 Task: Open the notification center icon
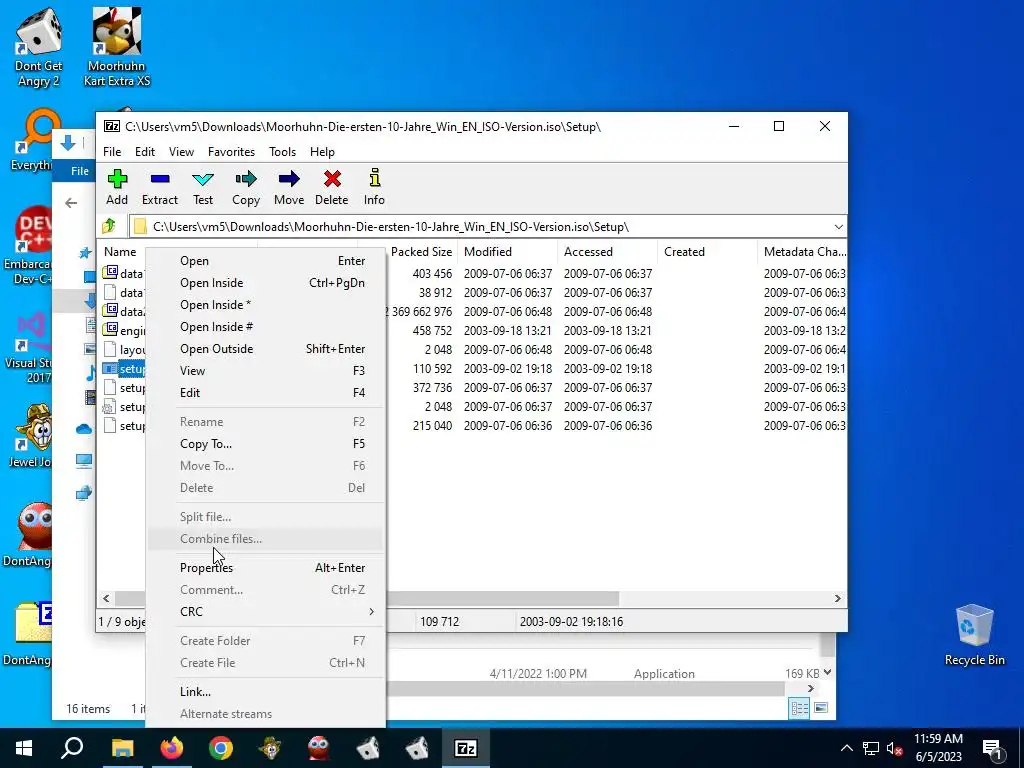tap(992, 748)
